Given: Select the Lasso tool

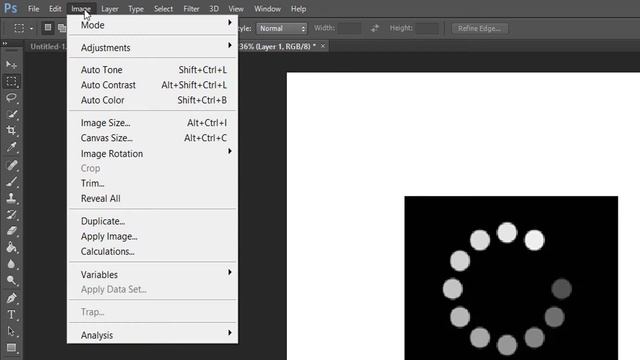Looking at the screenshot, I should (11, 98).
